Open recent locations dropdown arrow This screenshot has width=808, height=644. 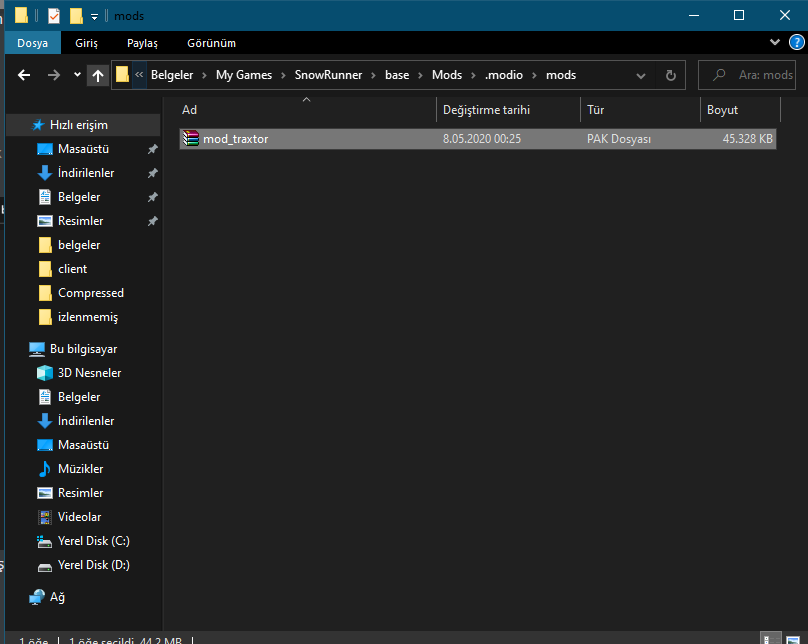(x=76, y=75)
